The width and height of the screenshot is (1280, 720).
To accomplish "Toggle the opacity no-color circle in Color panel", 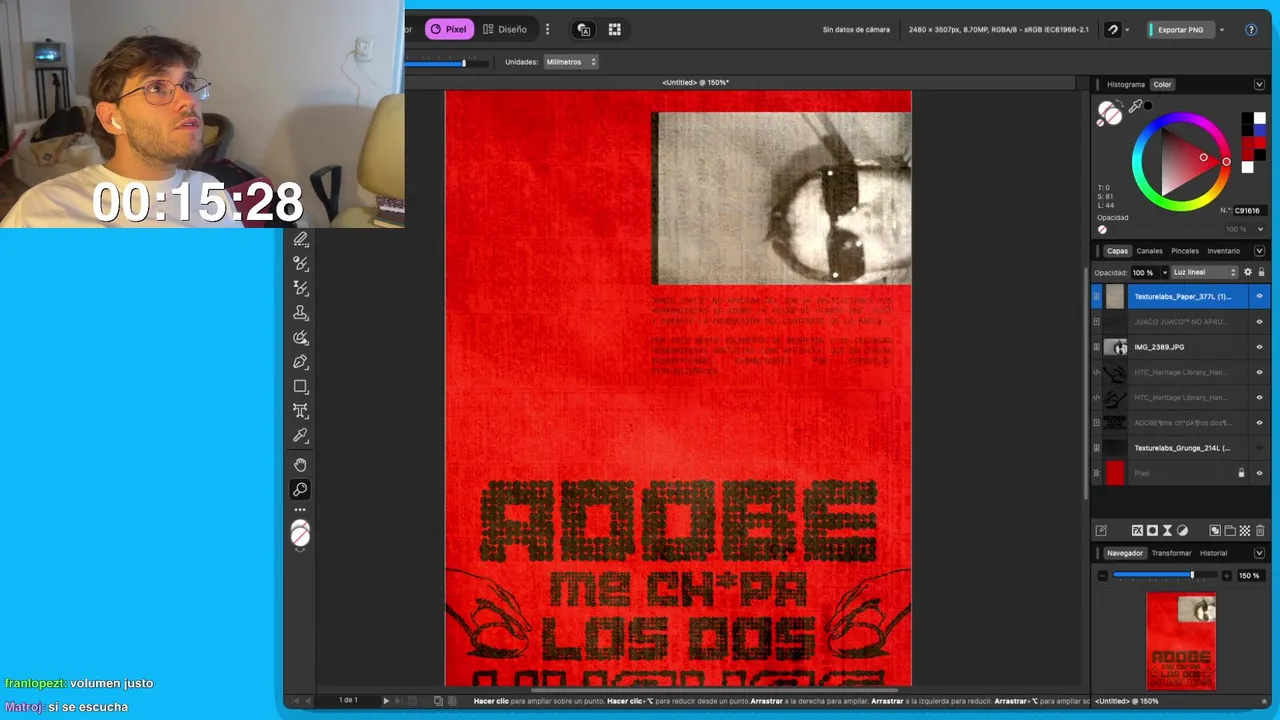I will point(1102,230).
